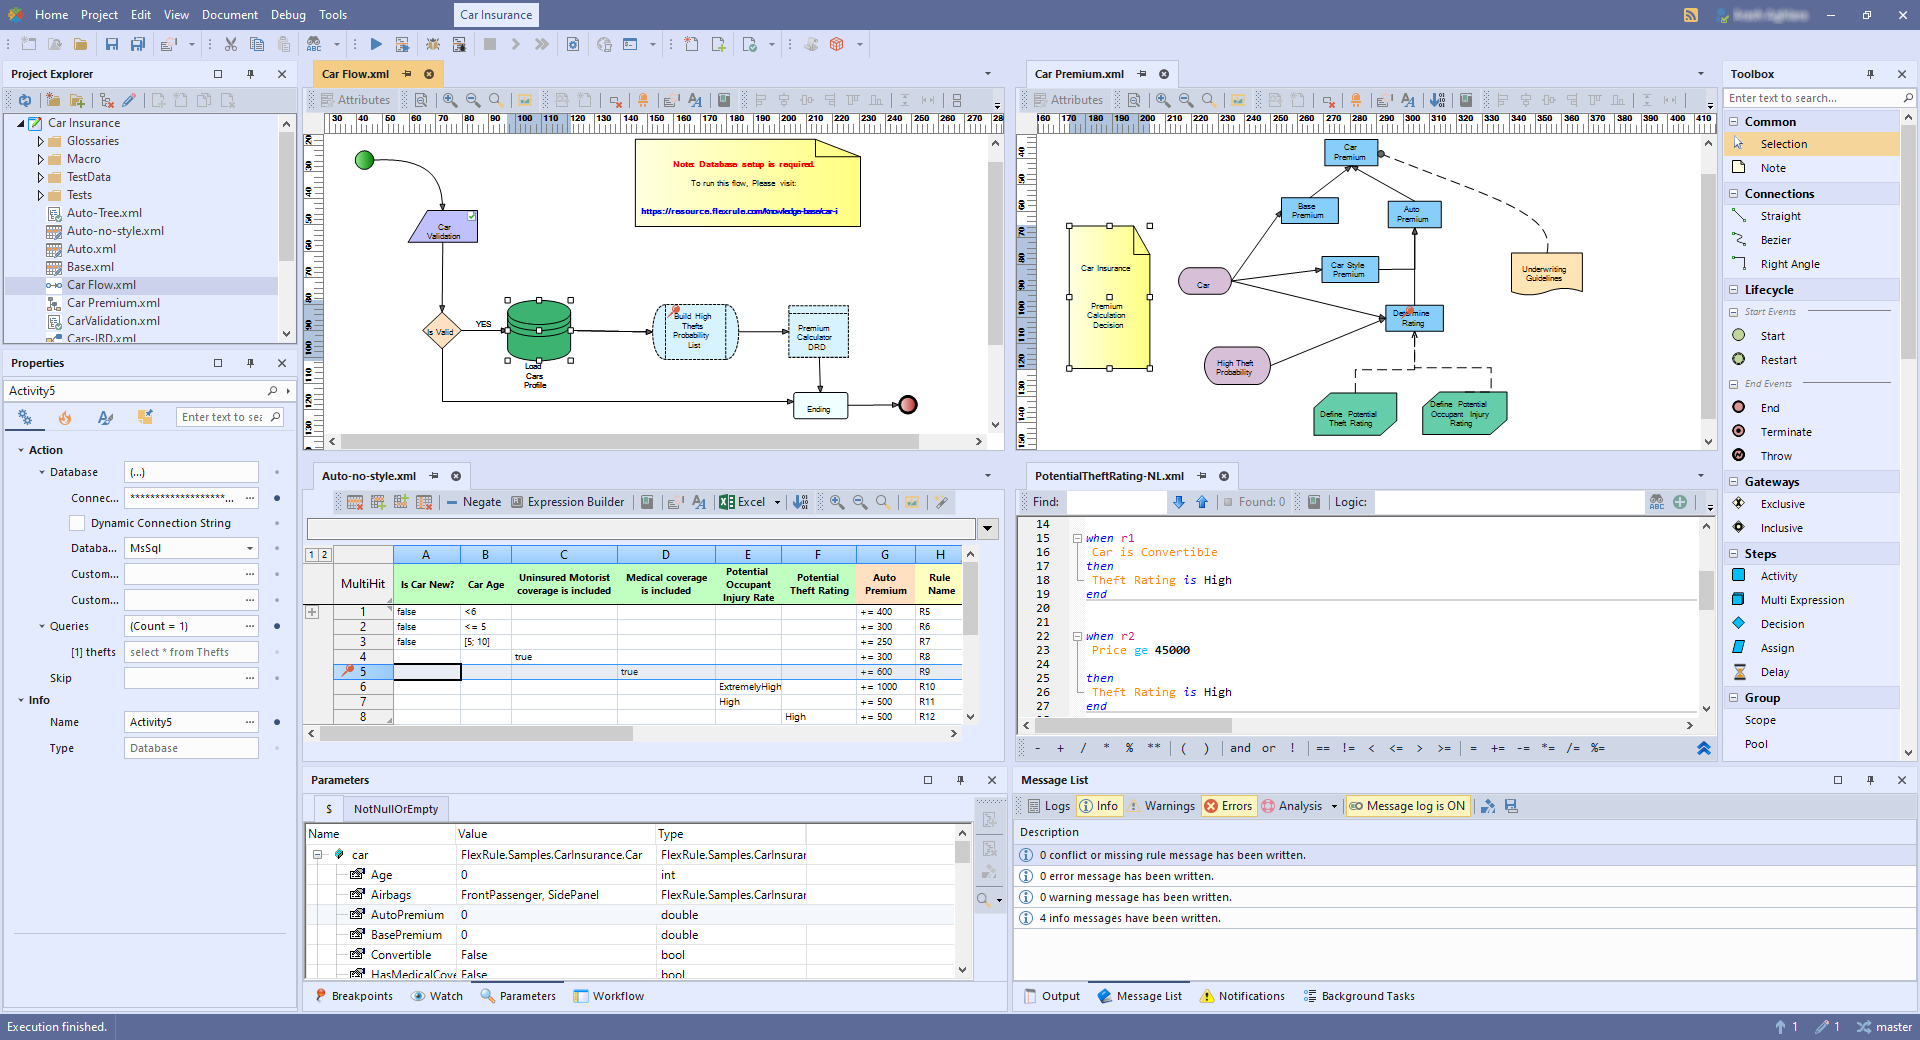Expand the Glossaries tree node
Image resolution: width=1920 pixels, height=1040 pixels.
click(41, 141)
